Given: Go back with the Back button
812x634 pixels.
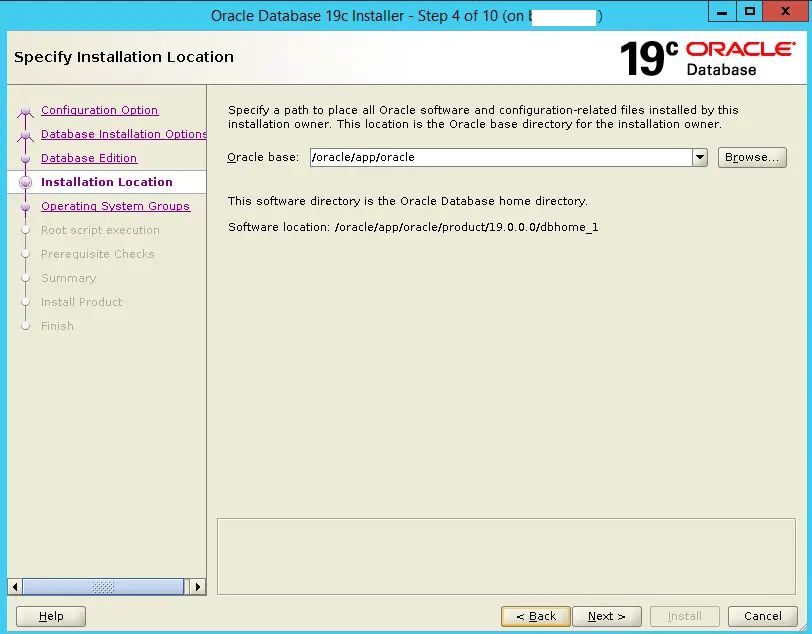Looking at the screenshot, I should click(536, 616).
